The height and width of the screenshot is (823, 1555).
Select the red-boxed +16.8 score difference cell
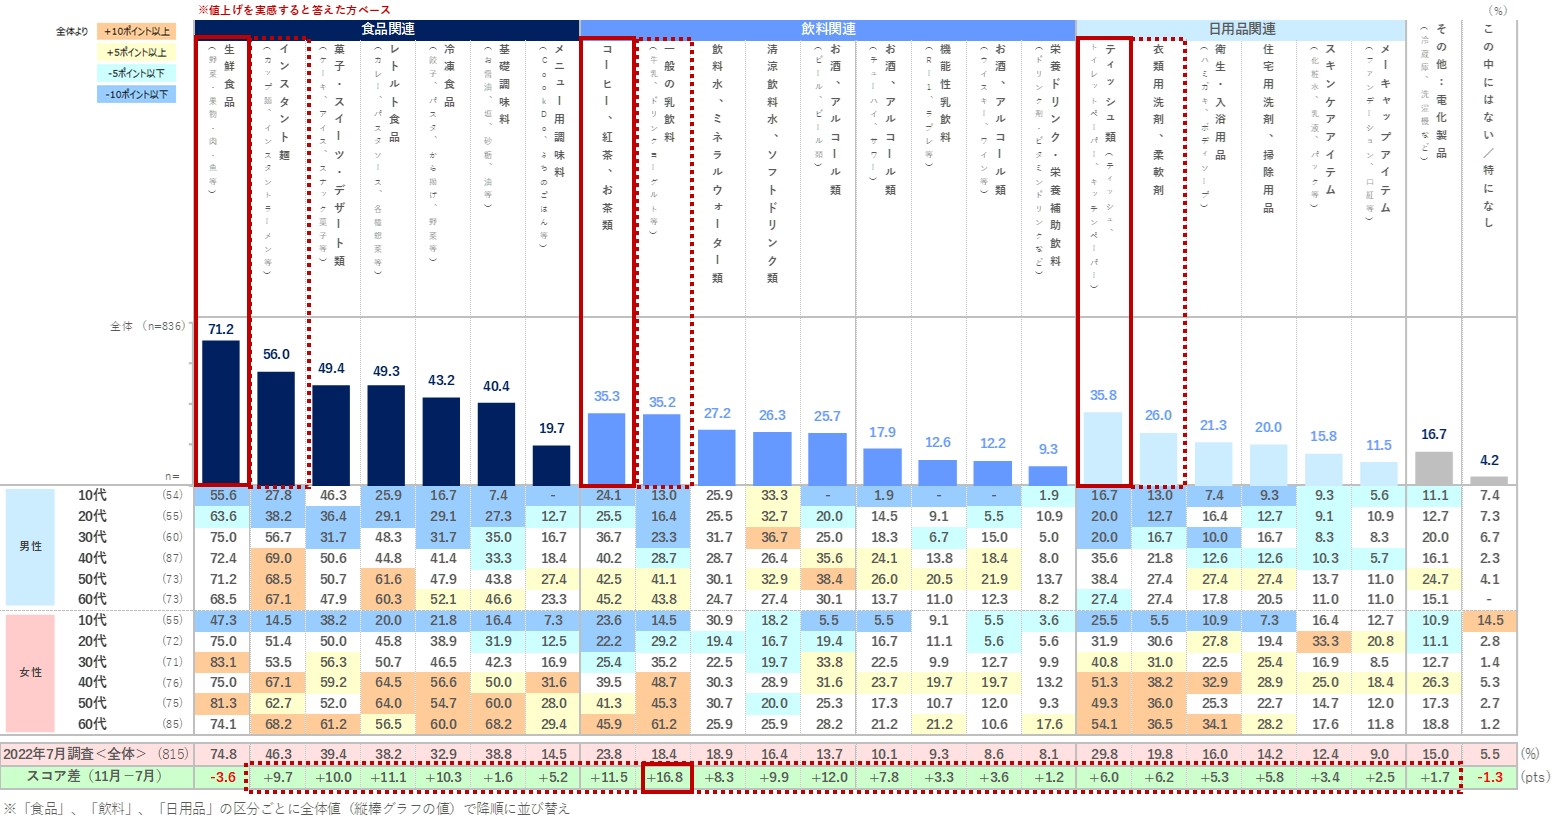[664, 777]
